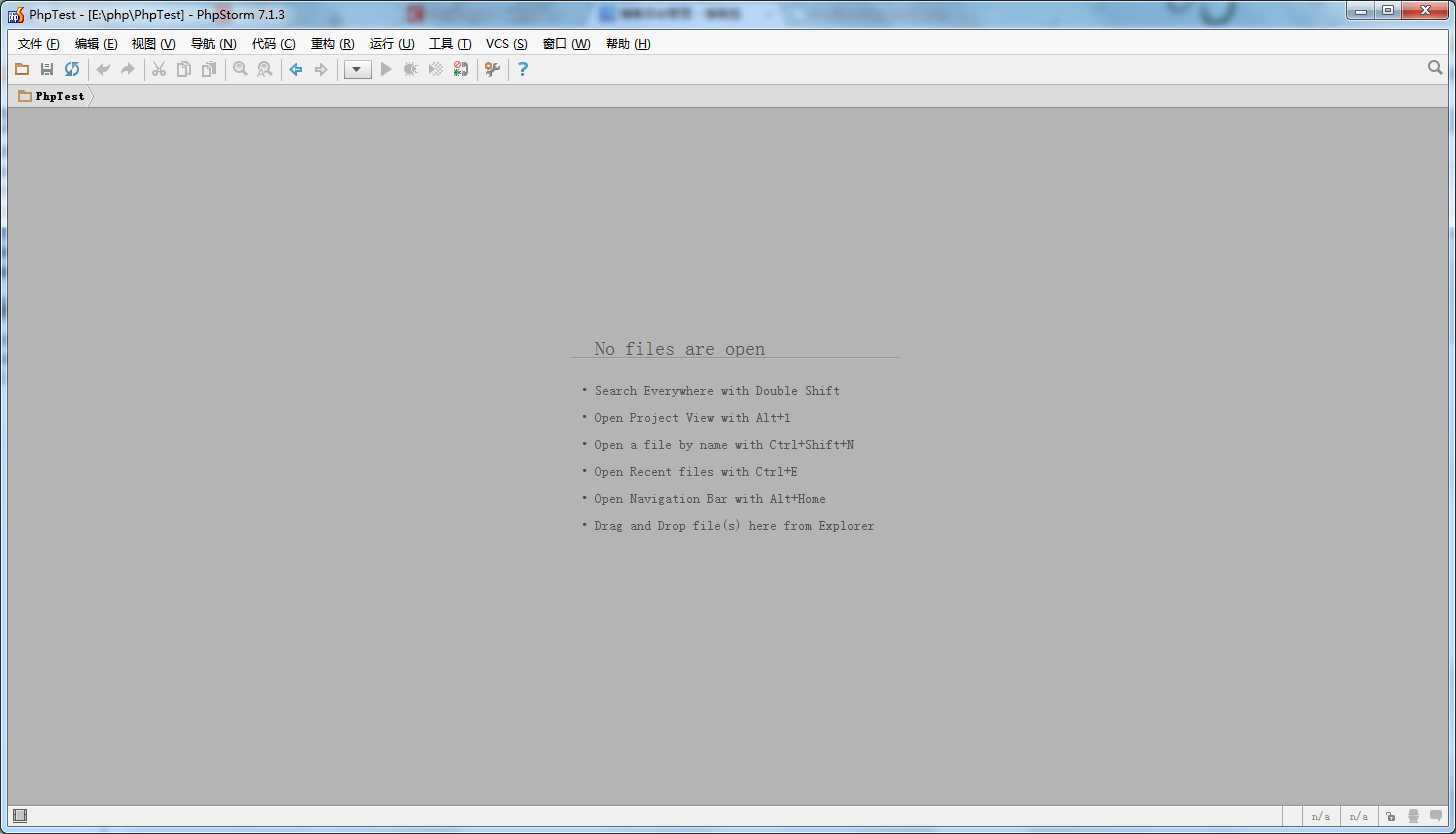1456x834 pixels.
Task: Click 'Open Project View with Alt+1' hint
Action: pos(692,418)
